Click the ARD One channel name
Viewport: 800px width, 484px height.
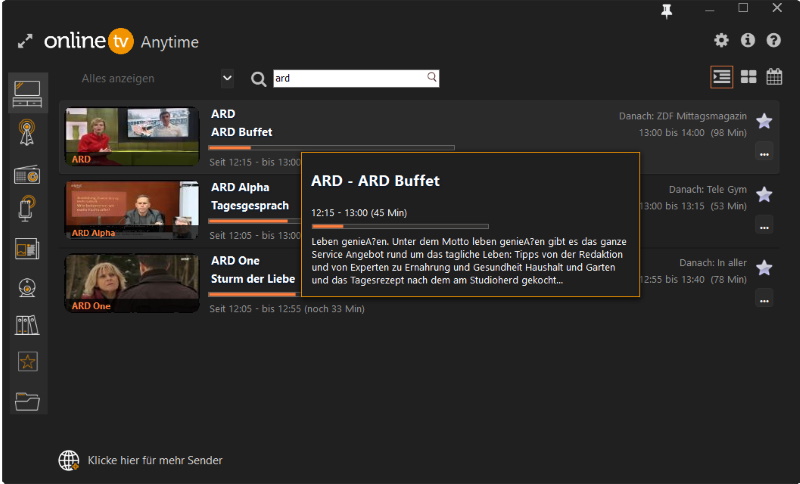click(235, 261)
